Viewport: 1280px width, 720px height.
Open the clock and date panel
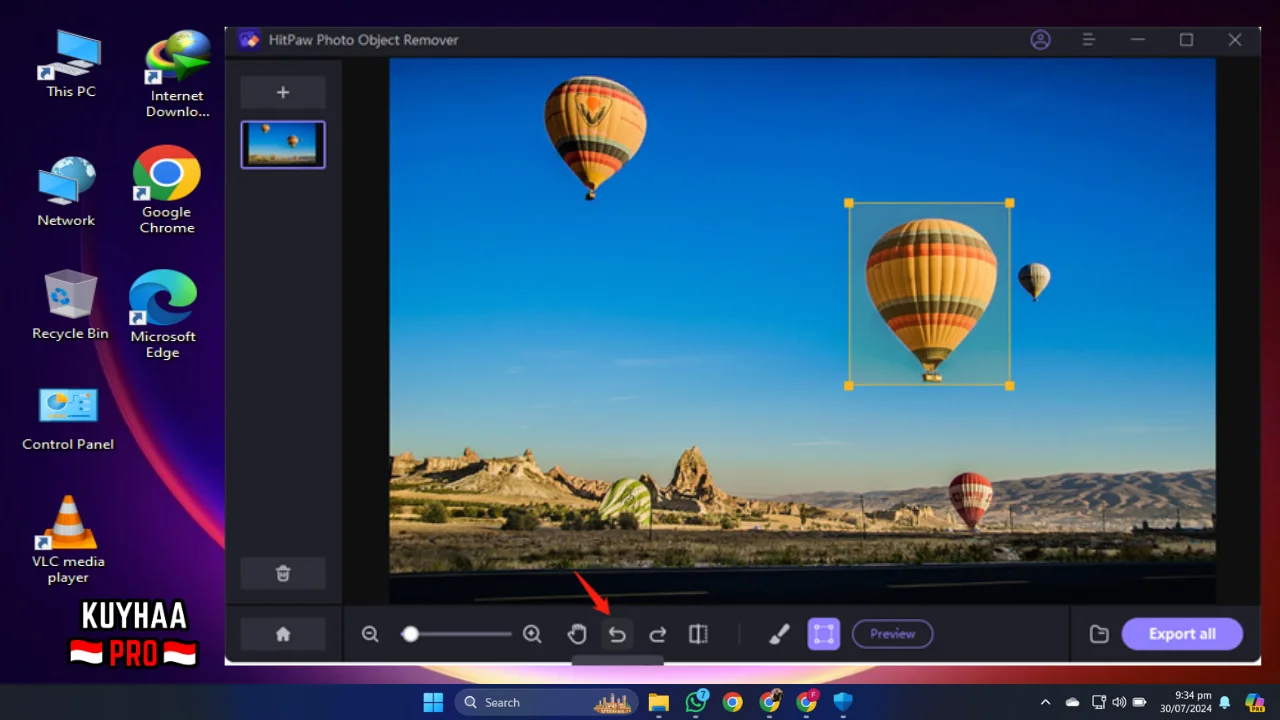coord(1186,702)
